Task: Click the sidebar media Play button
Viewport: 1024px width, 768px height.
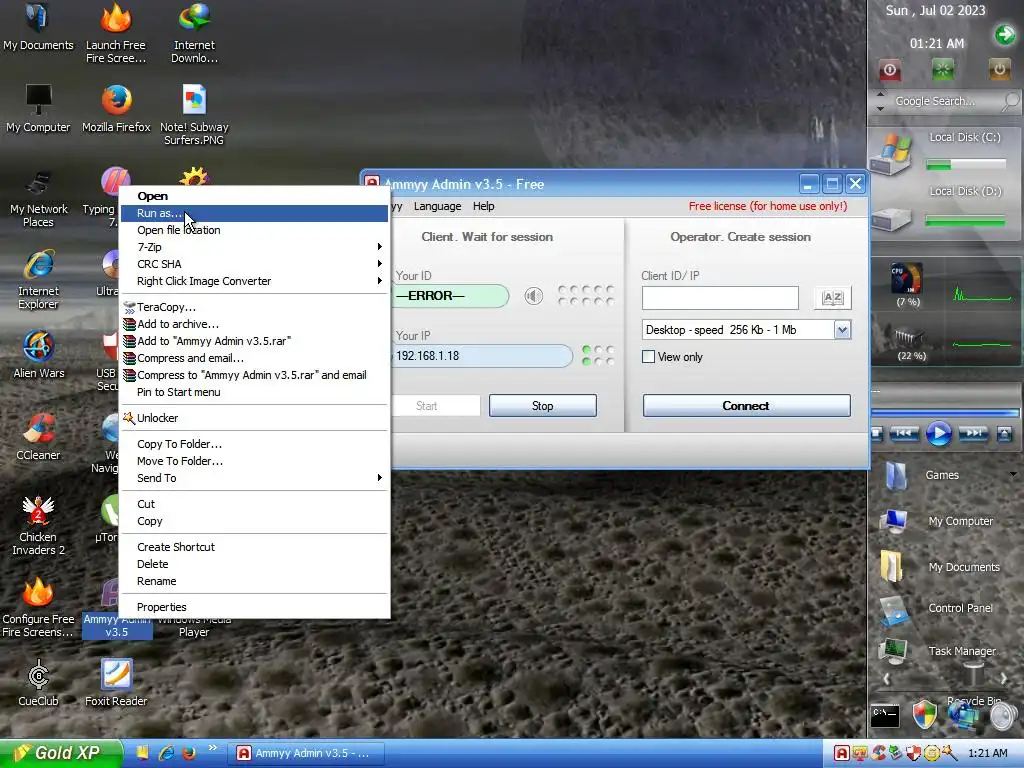Action: pyautogui.click(x=938, y=434)
